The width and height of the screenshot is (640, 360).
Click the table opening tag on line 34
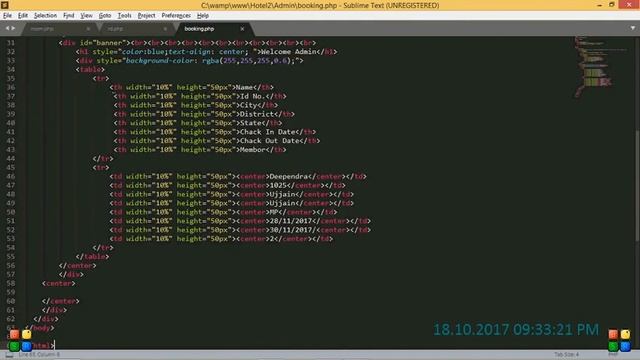point(90,70)
